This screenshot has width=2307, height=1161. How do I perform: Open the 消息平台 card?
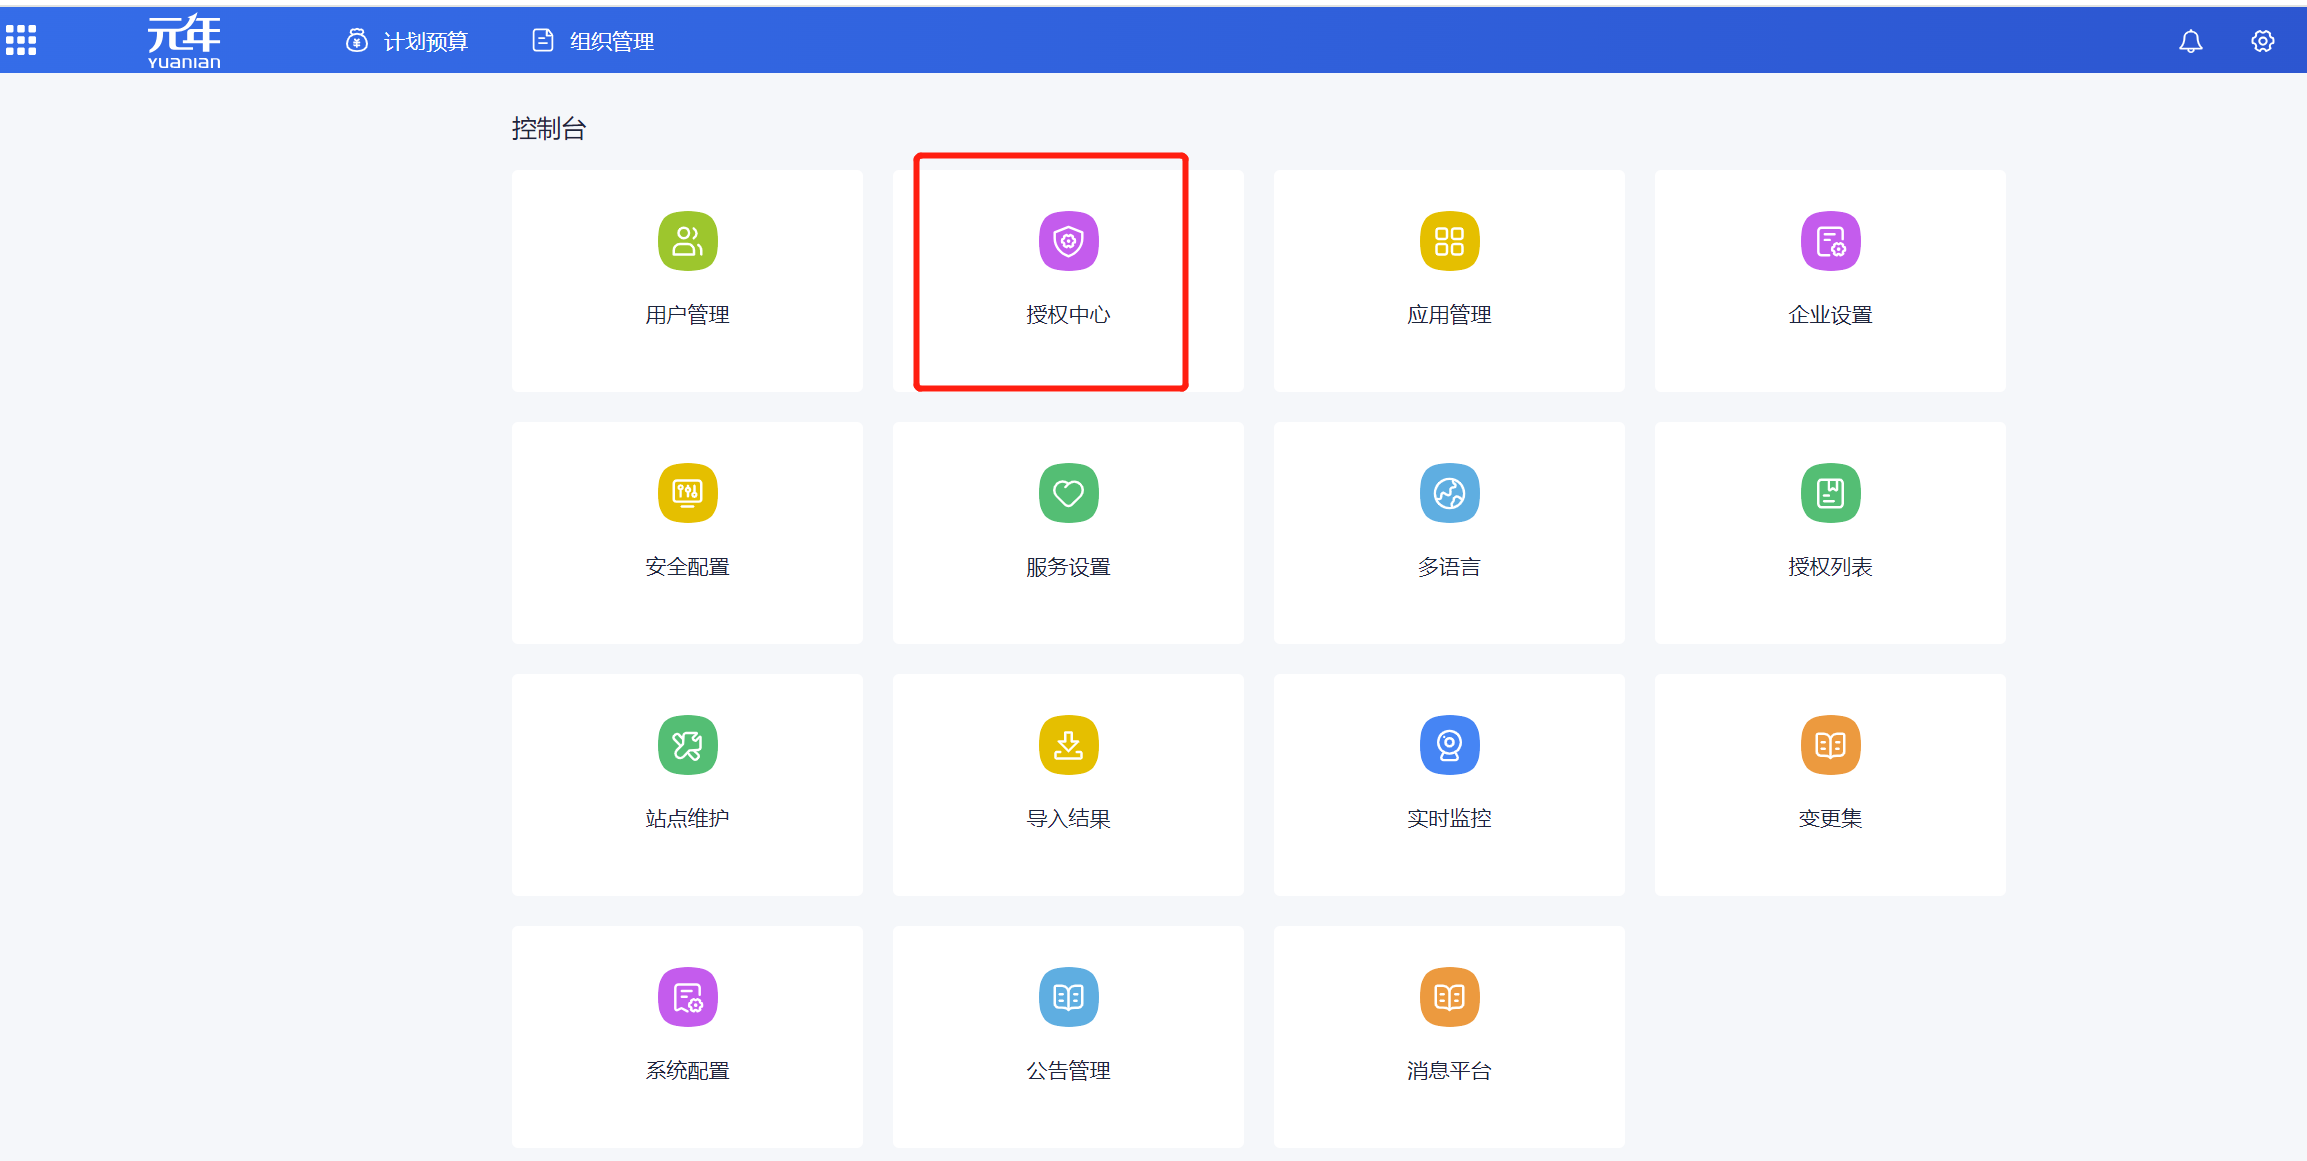point(1449,1035)
